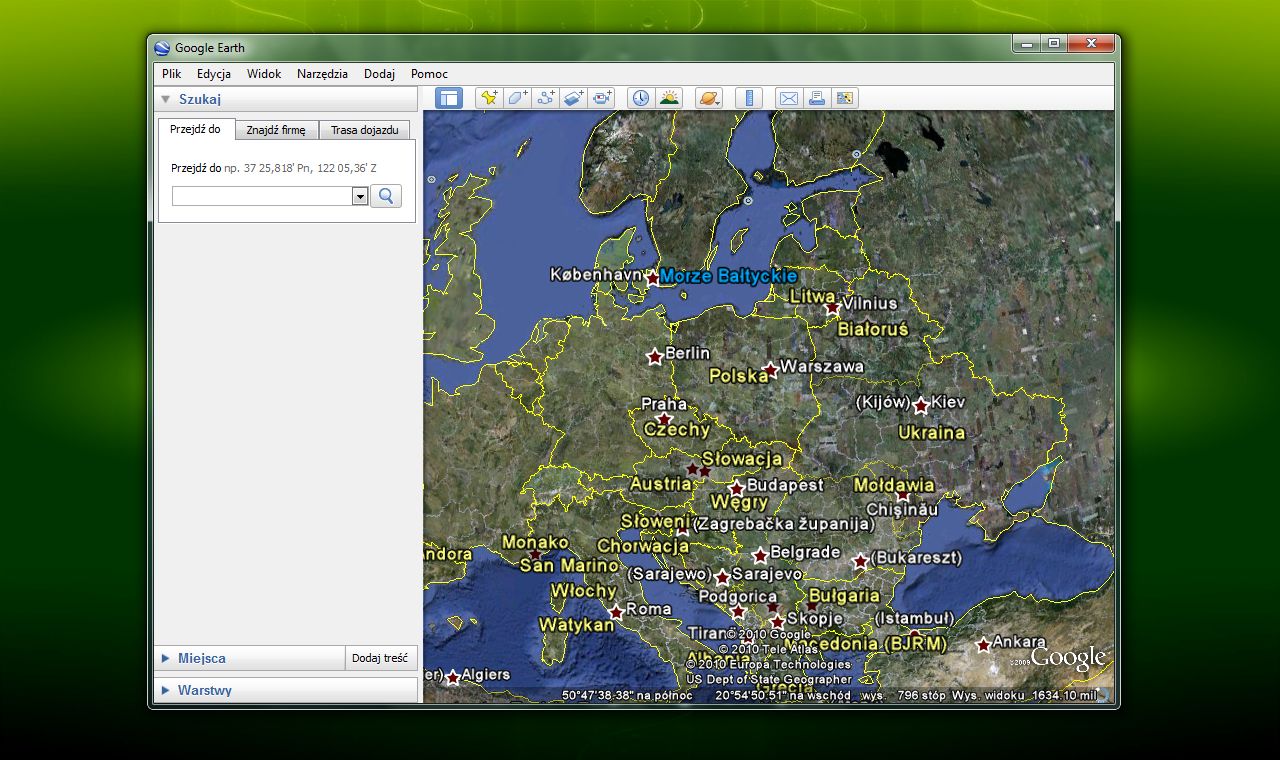The height and width of the screenshot is (760, 1280).
Task: Click the Mołdawia country label
Action: click(894, 484)
